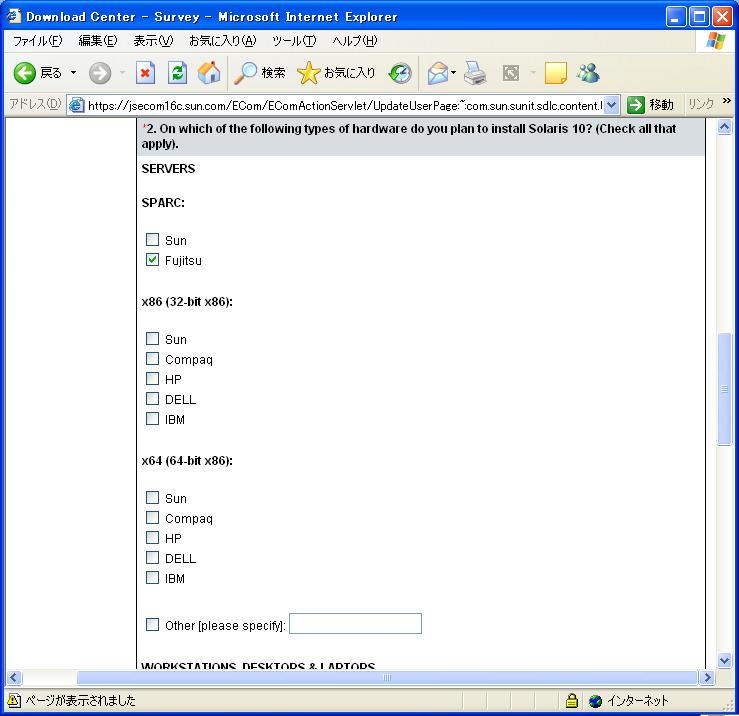Click the vertical scrollbar up arrow
The image size is (739, 716).
(724, 126)
